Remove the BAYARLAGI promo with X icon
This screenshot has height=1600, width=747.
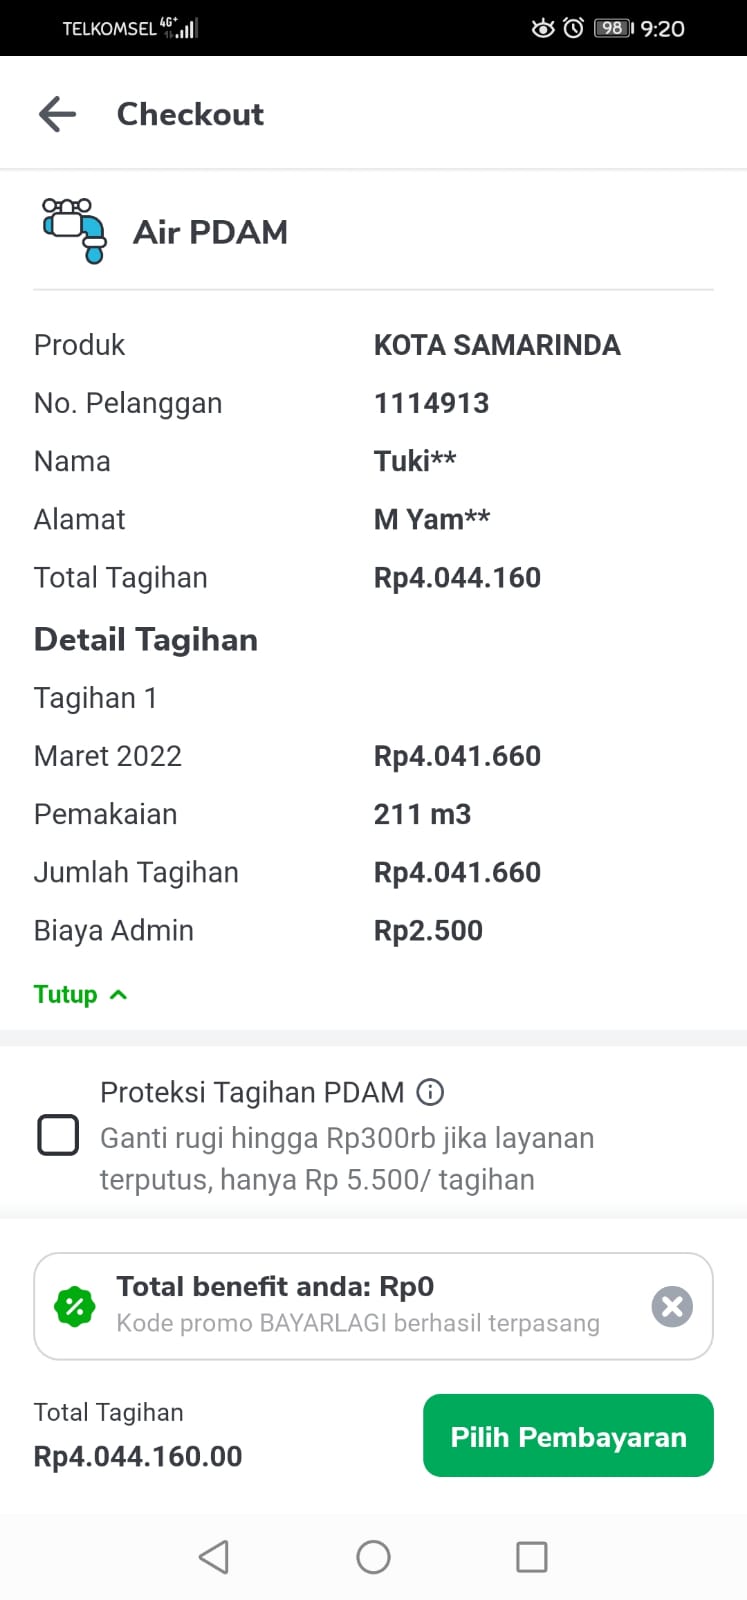[672, 1306]
